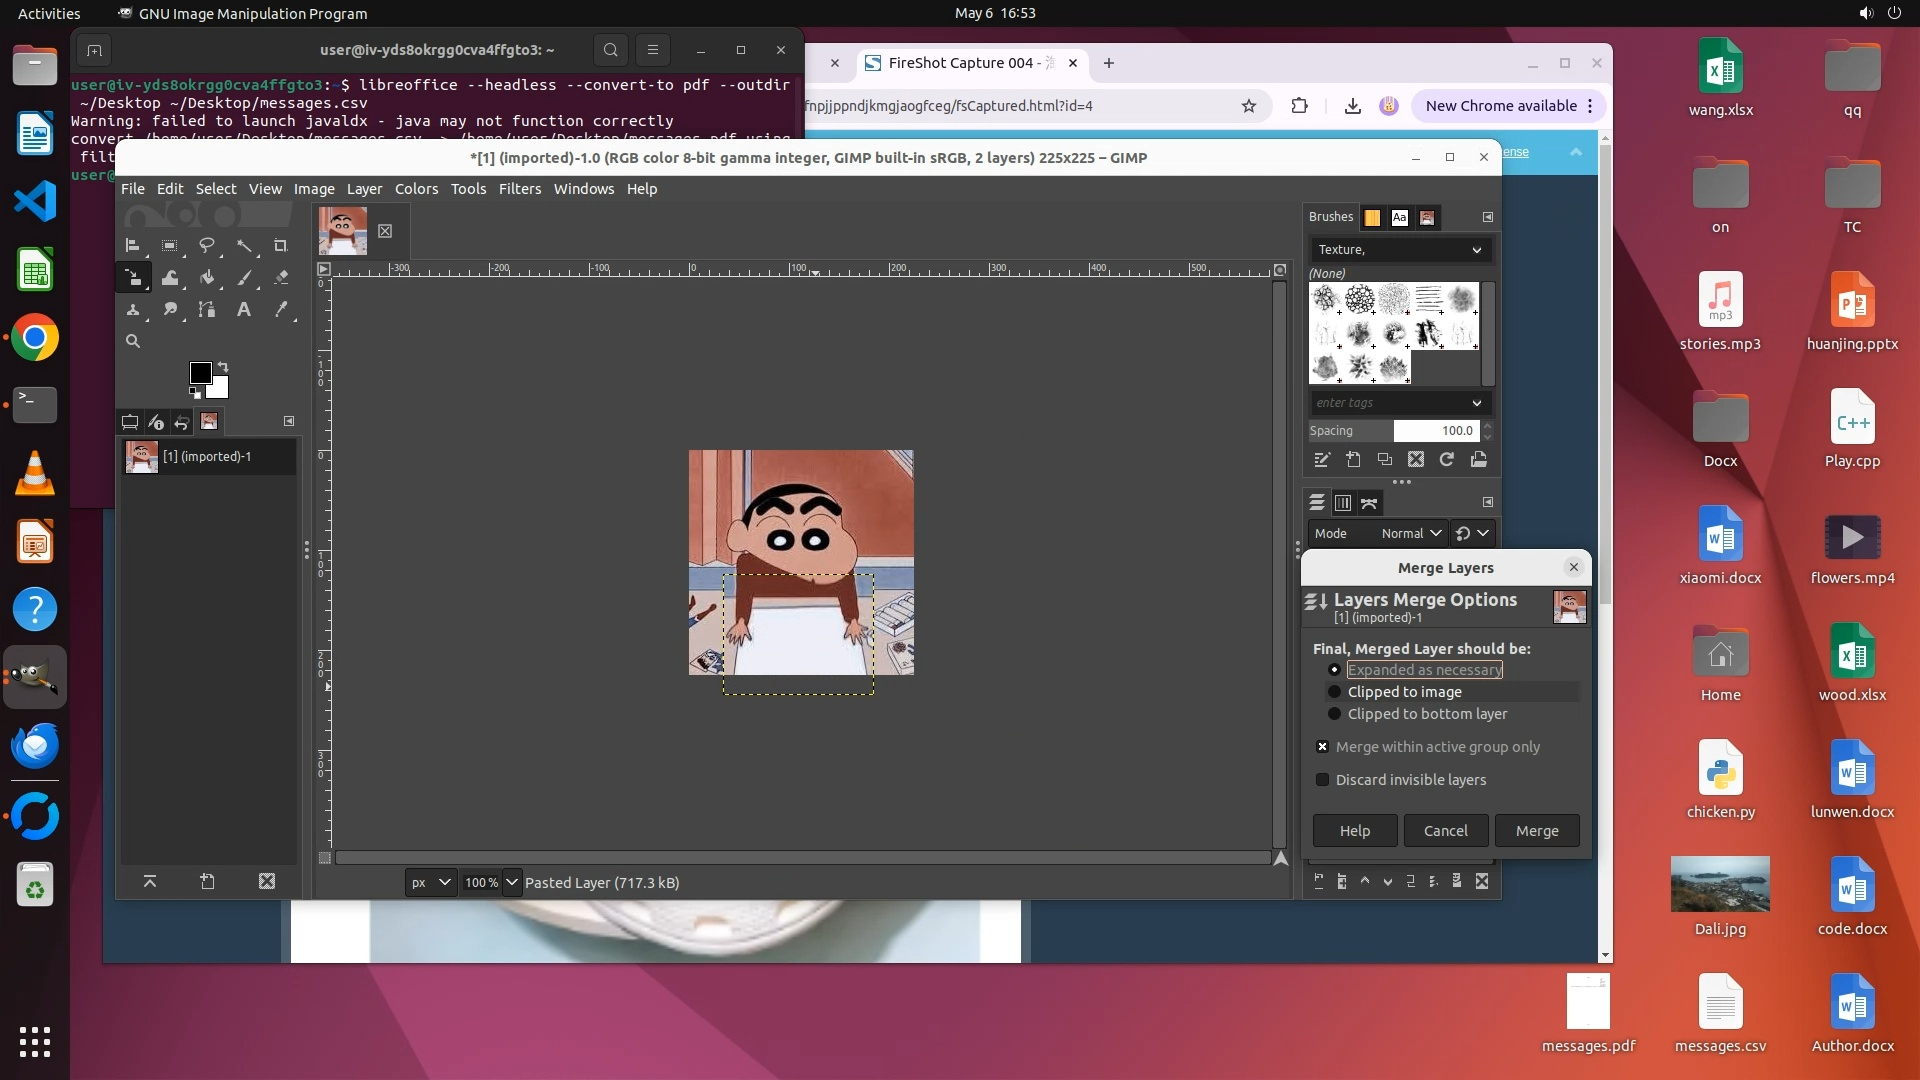This screenshot has width=1920, height=1080.
Task: Select the Text tool
Action: coord(243,310)
